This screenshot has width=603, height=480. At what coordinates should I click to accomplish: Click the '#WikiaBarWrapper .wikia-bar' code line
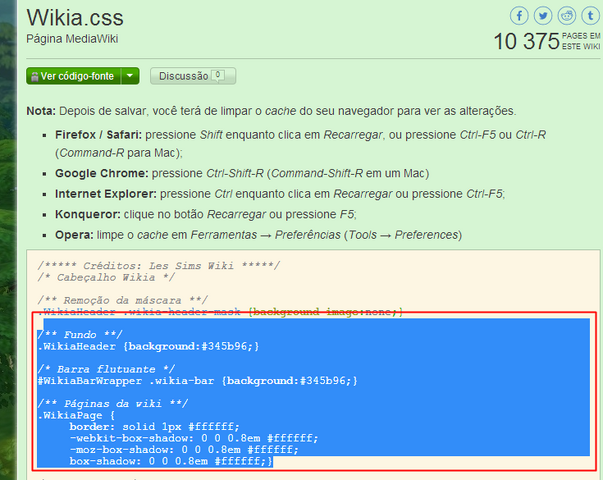click(x=197, y=381)
